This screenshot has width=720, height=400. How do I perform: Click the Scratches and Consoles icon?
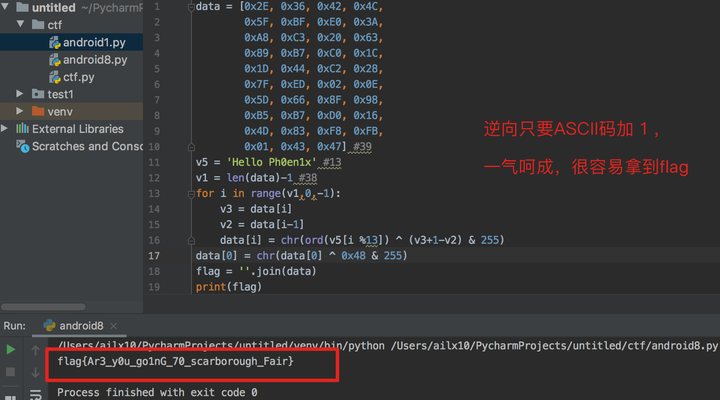pos(22,146)
